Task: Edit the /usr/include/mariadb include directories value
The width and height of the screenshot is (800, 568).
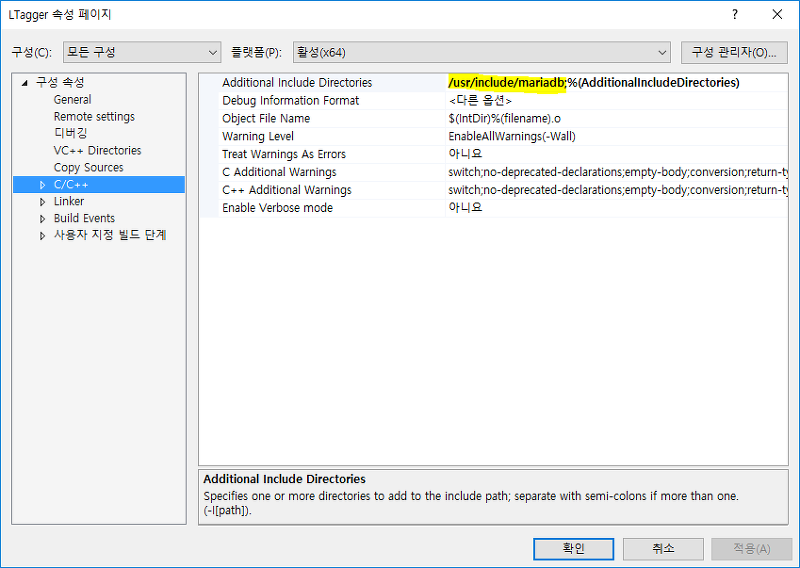Action: pyautogui.click(x=616, y=83)
